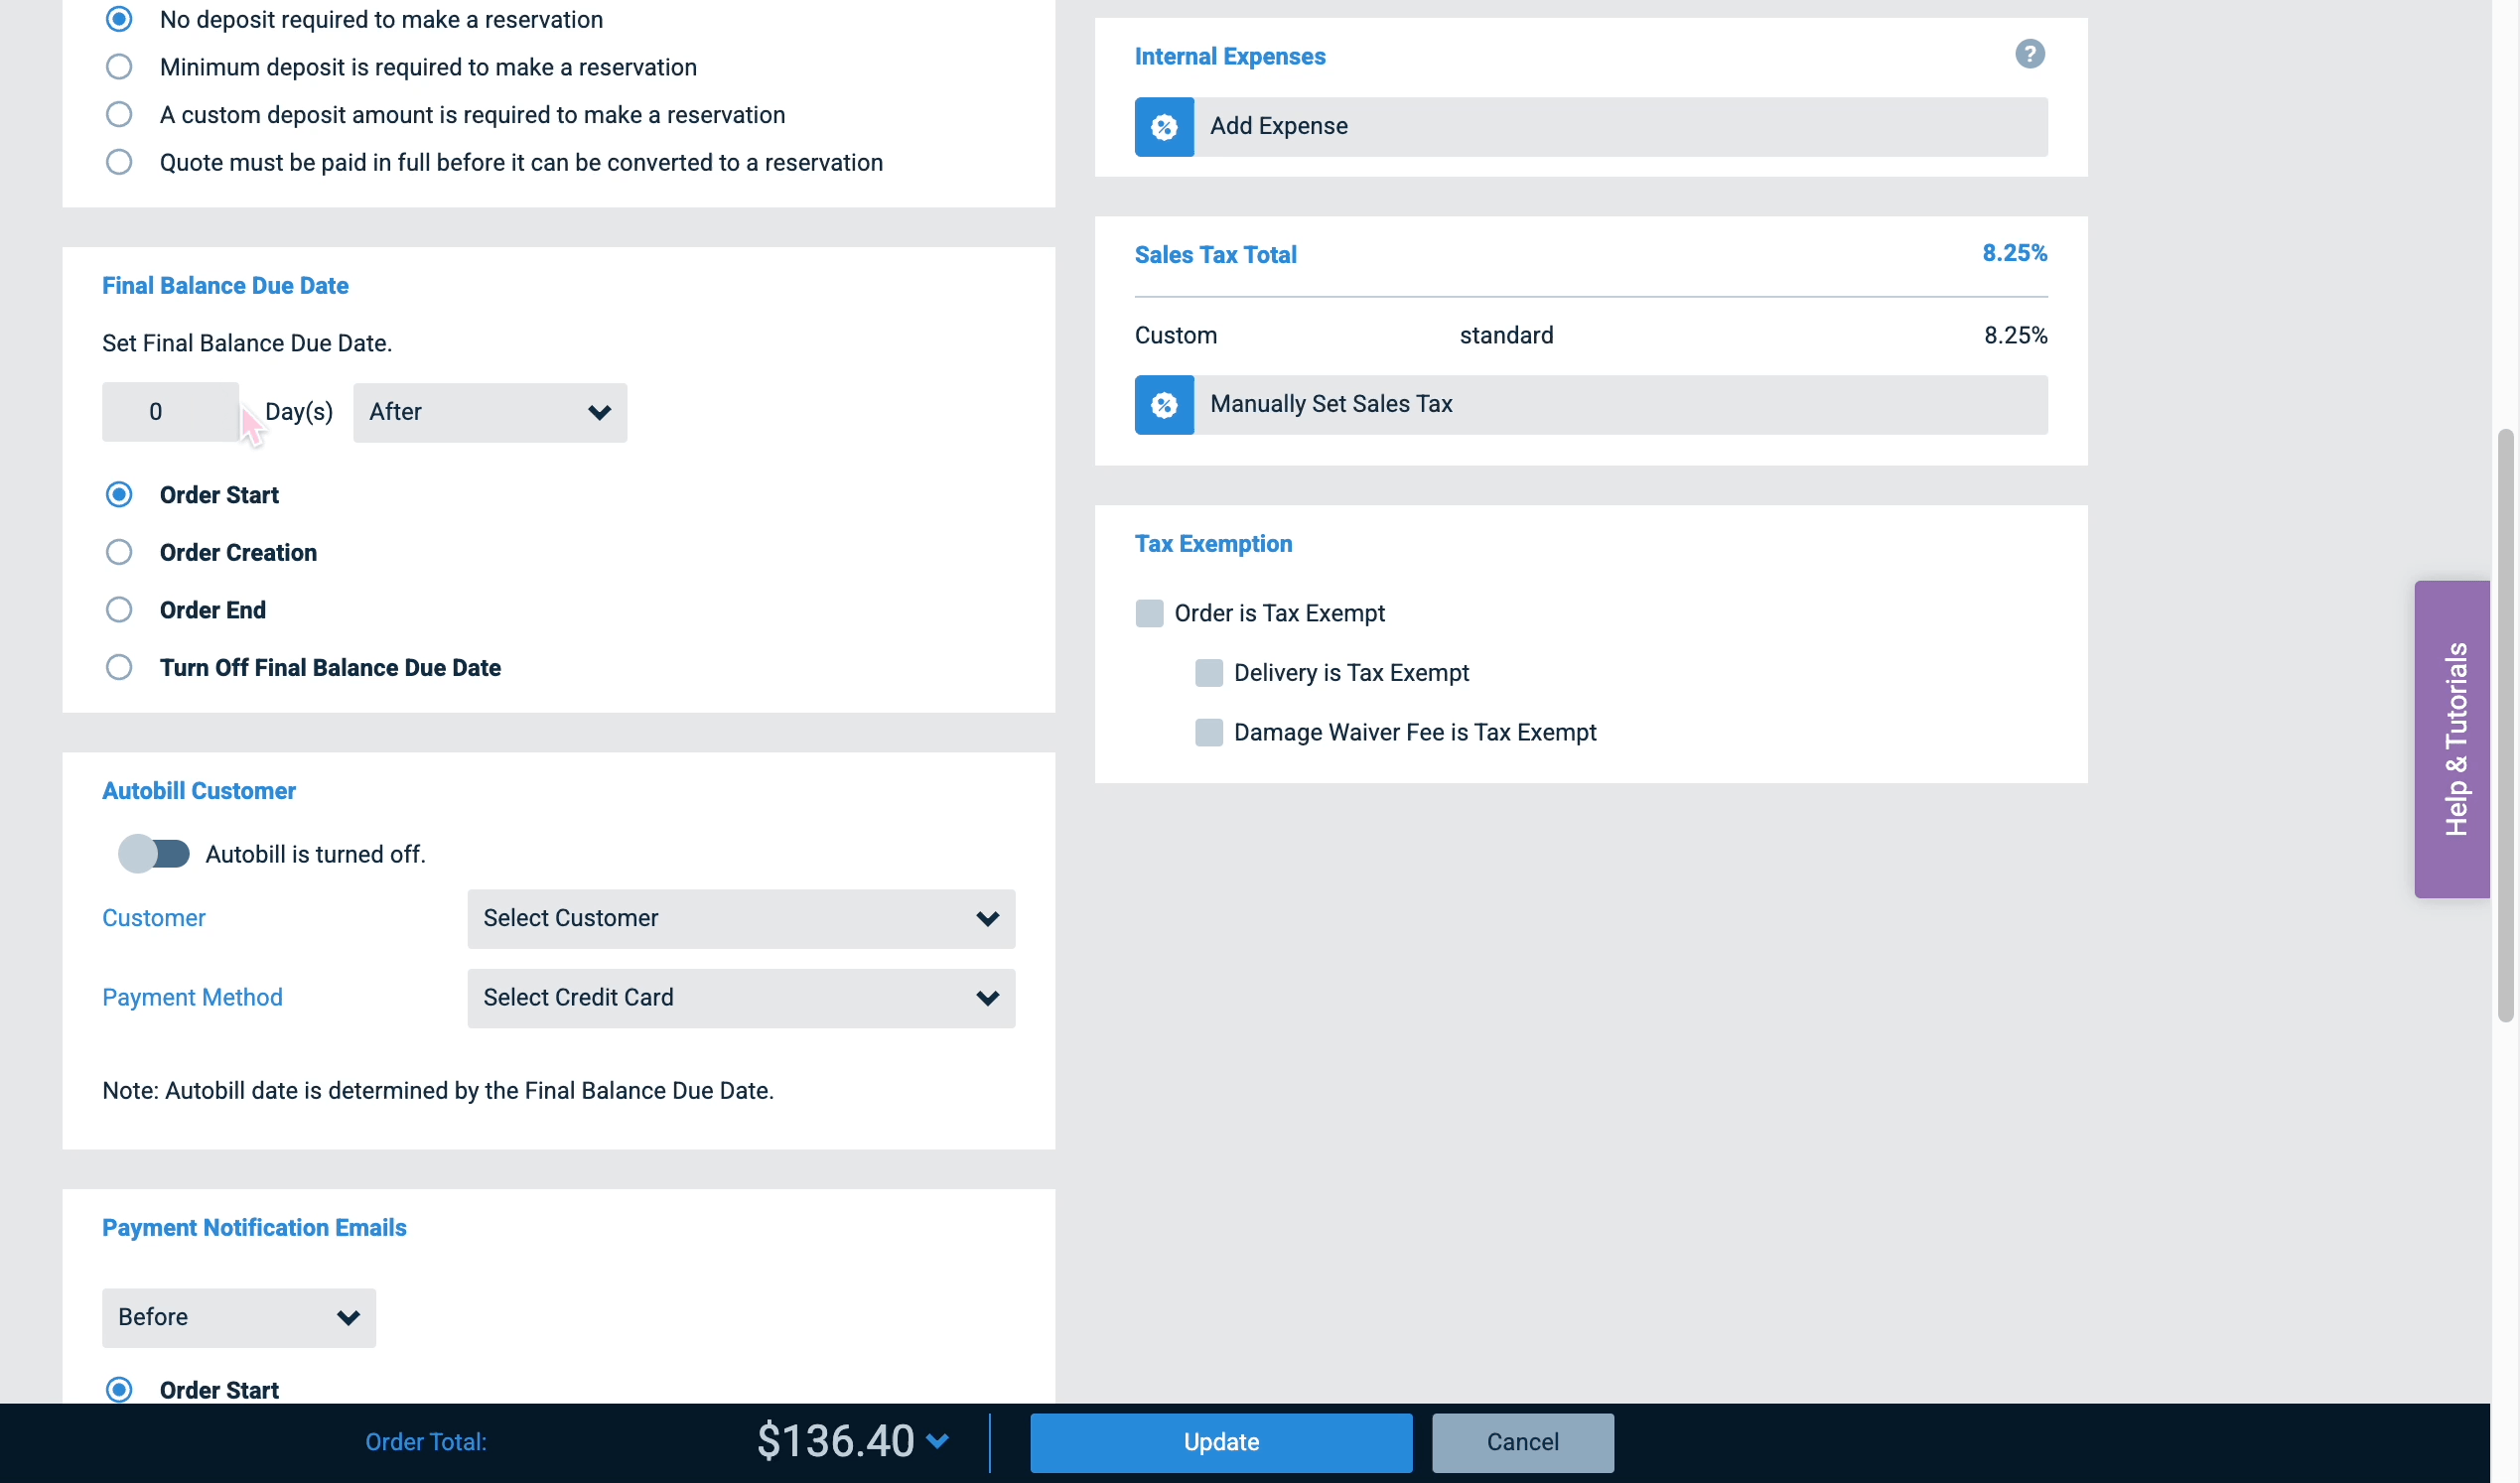This screenshot has height=1483, width=2520.
Task: Click the Order Total label
Action: click(x=426, y=1442)
